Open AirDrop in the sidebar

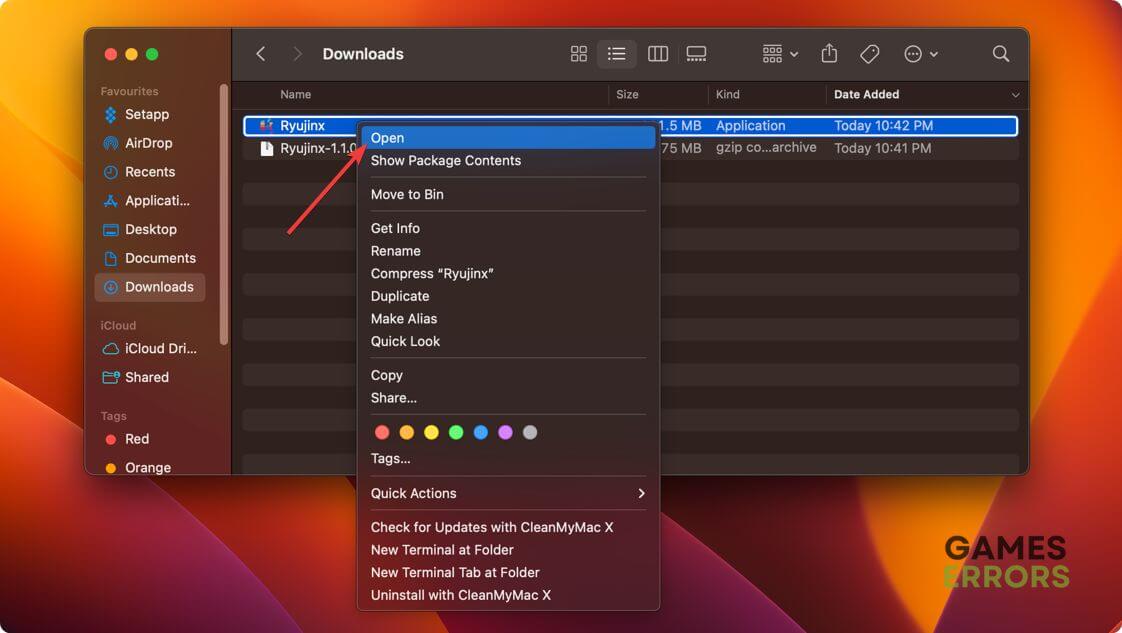(148, 143)
